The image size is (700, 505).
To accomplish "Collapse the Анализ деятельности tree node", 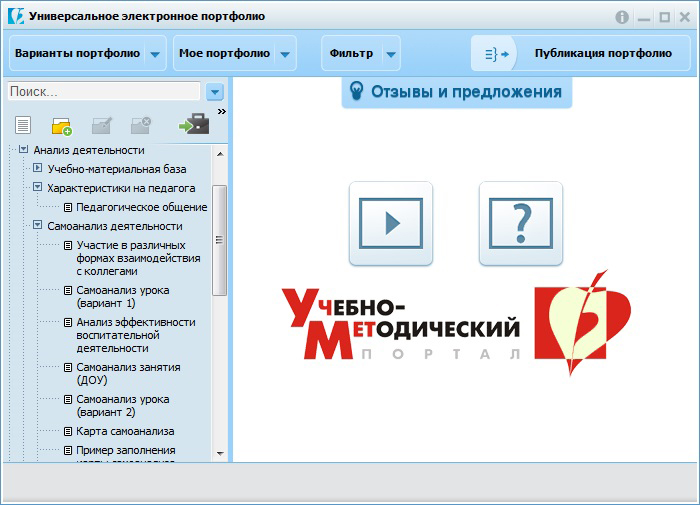I will point(24,150).
